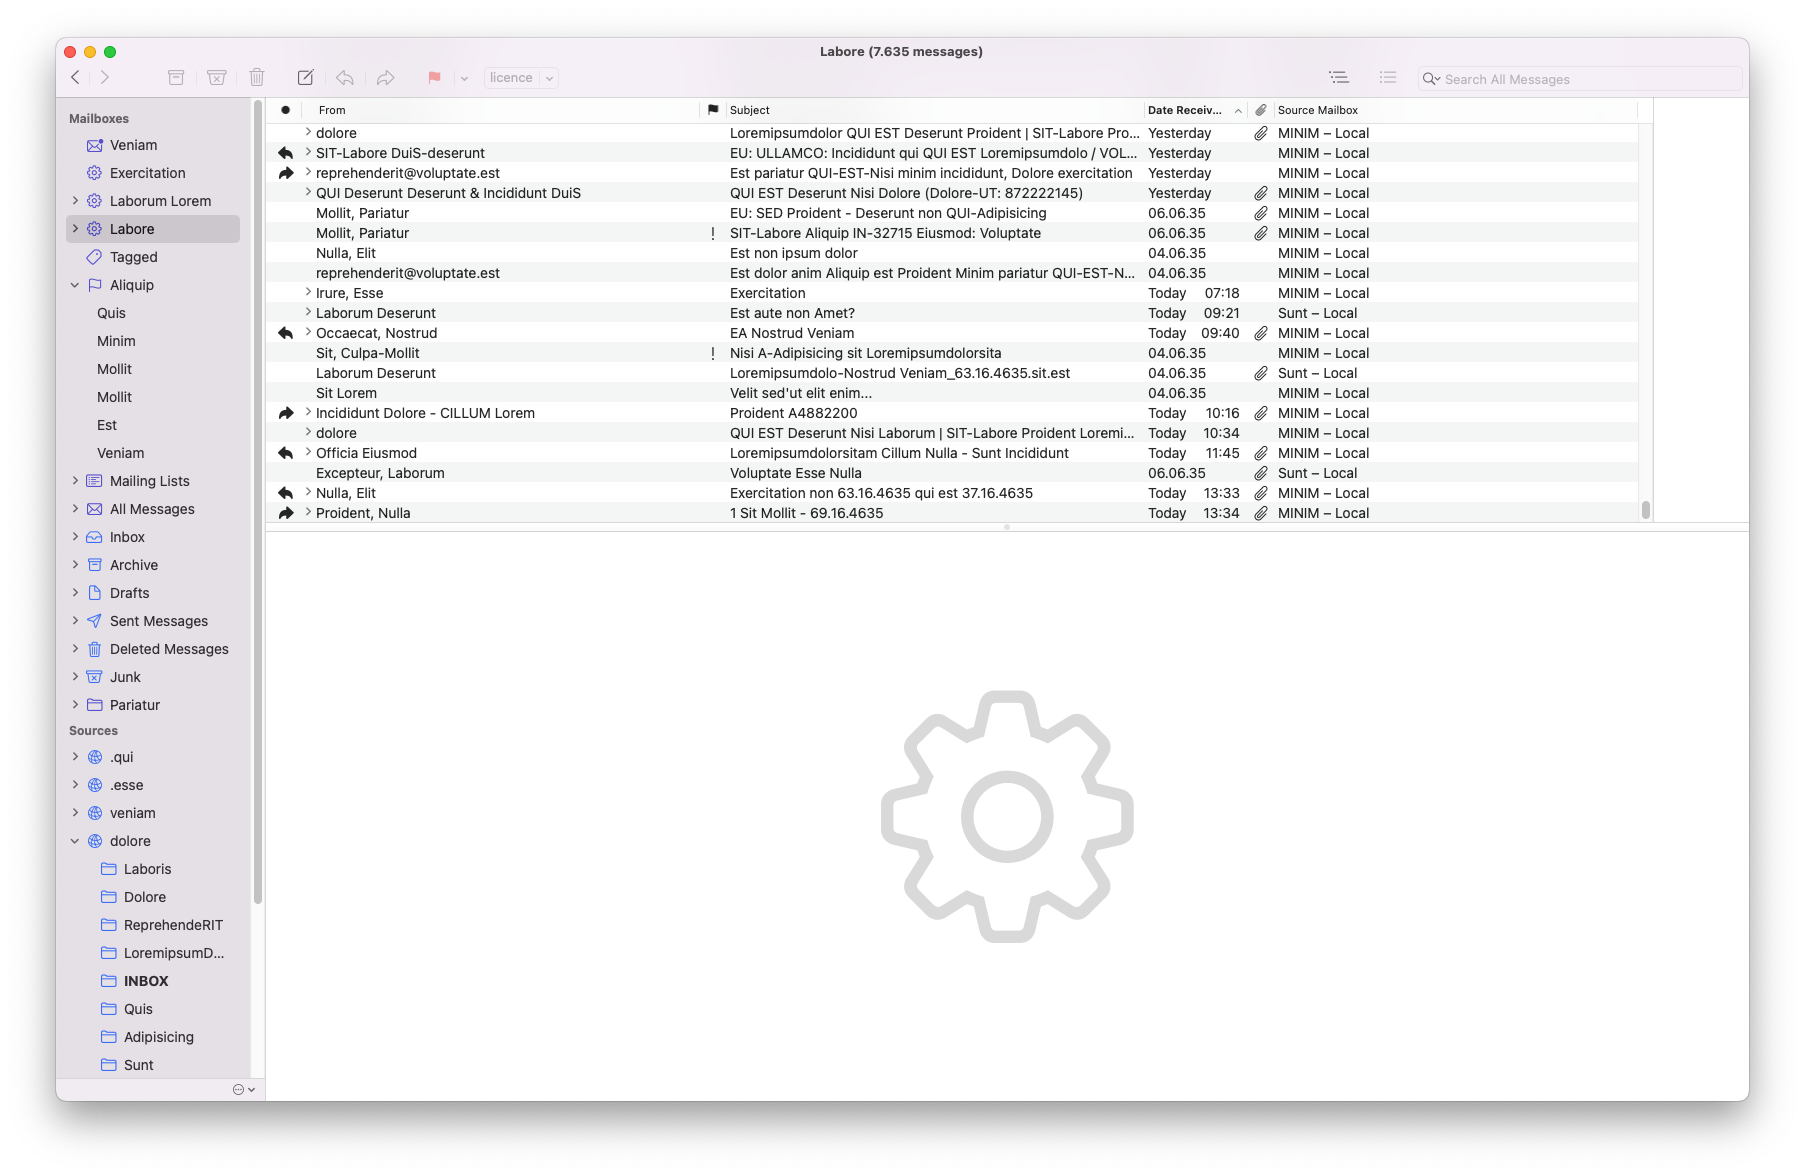The width and height of the screenshot is (1805, 1175).
Task: Click the Archive toolbar icon
Action: tap(176, 78)
